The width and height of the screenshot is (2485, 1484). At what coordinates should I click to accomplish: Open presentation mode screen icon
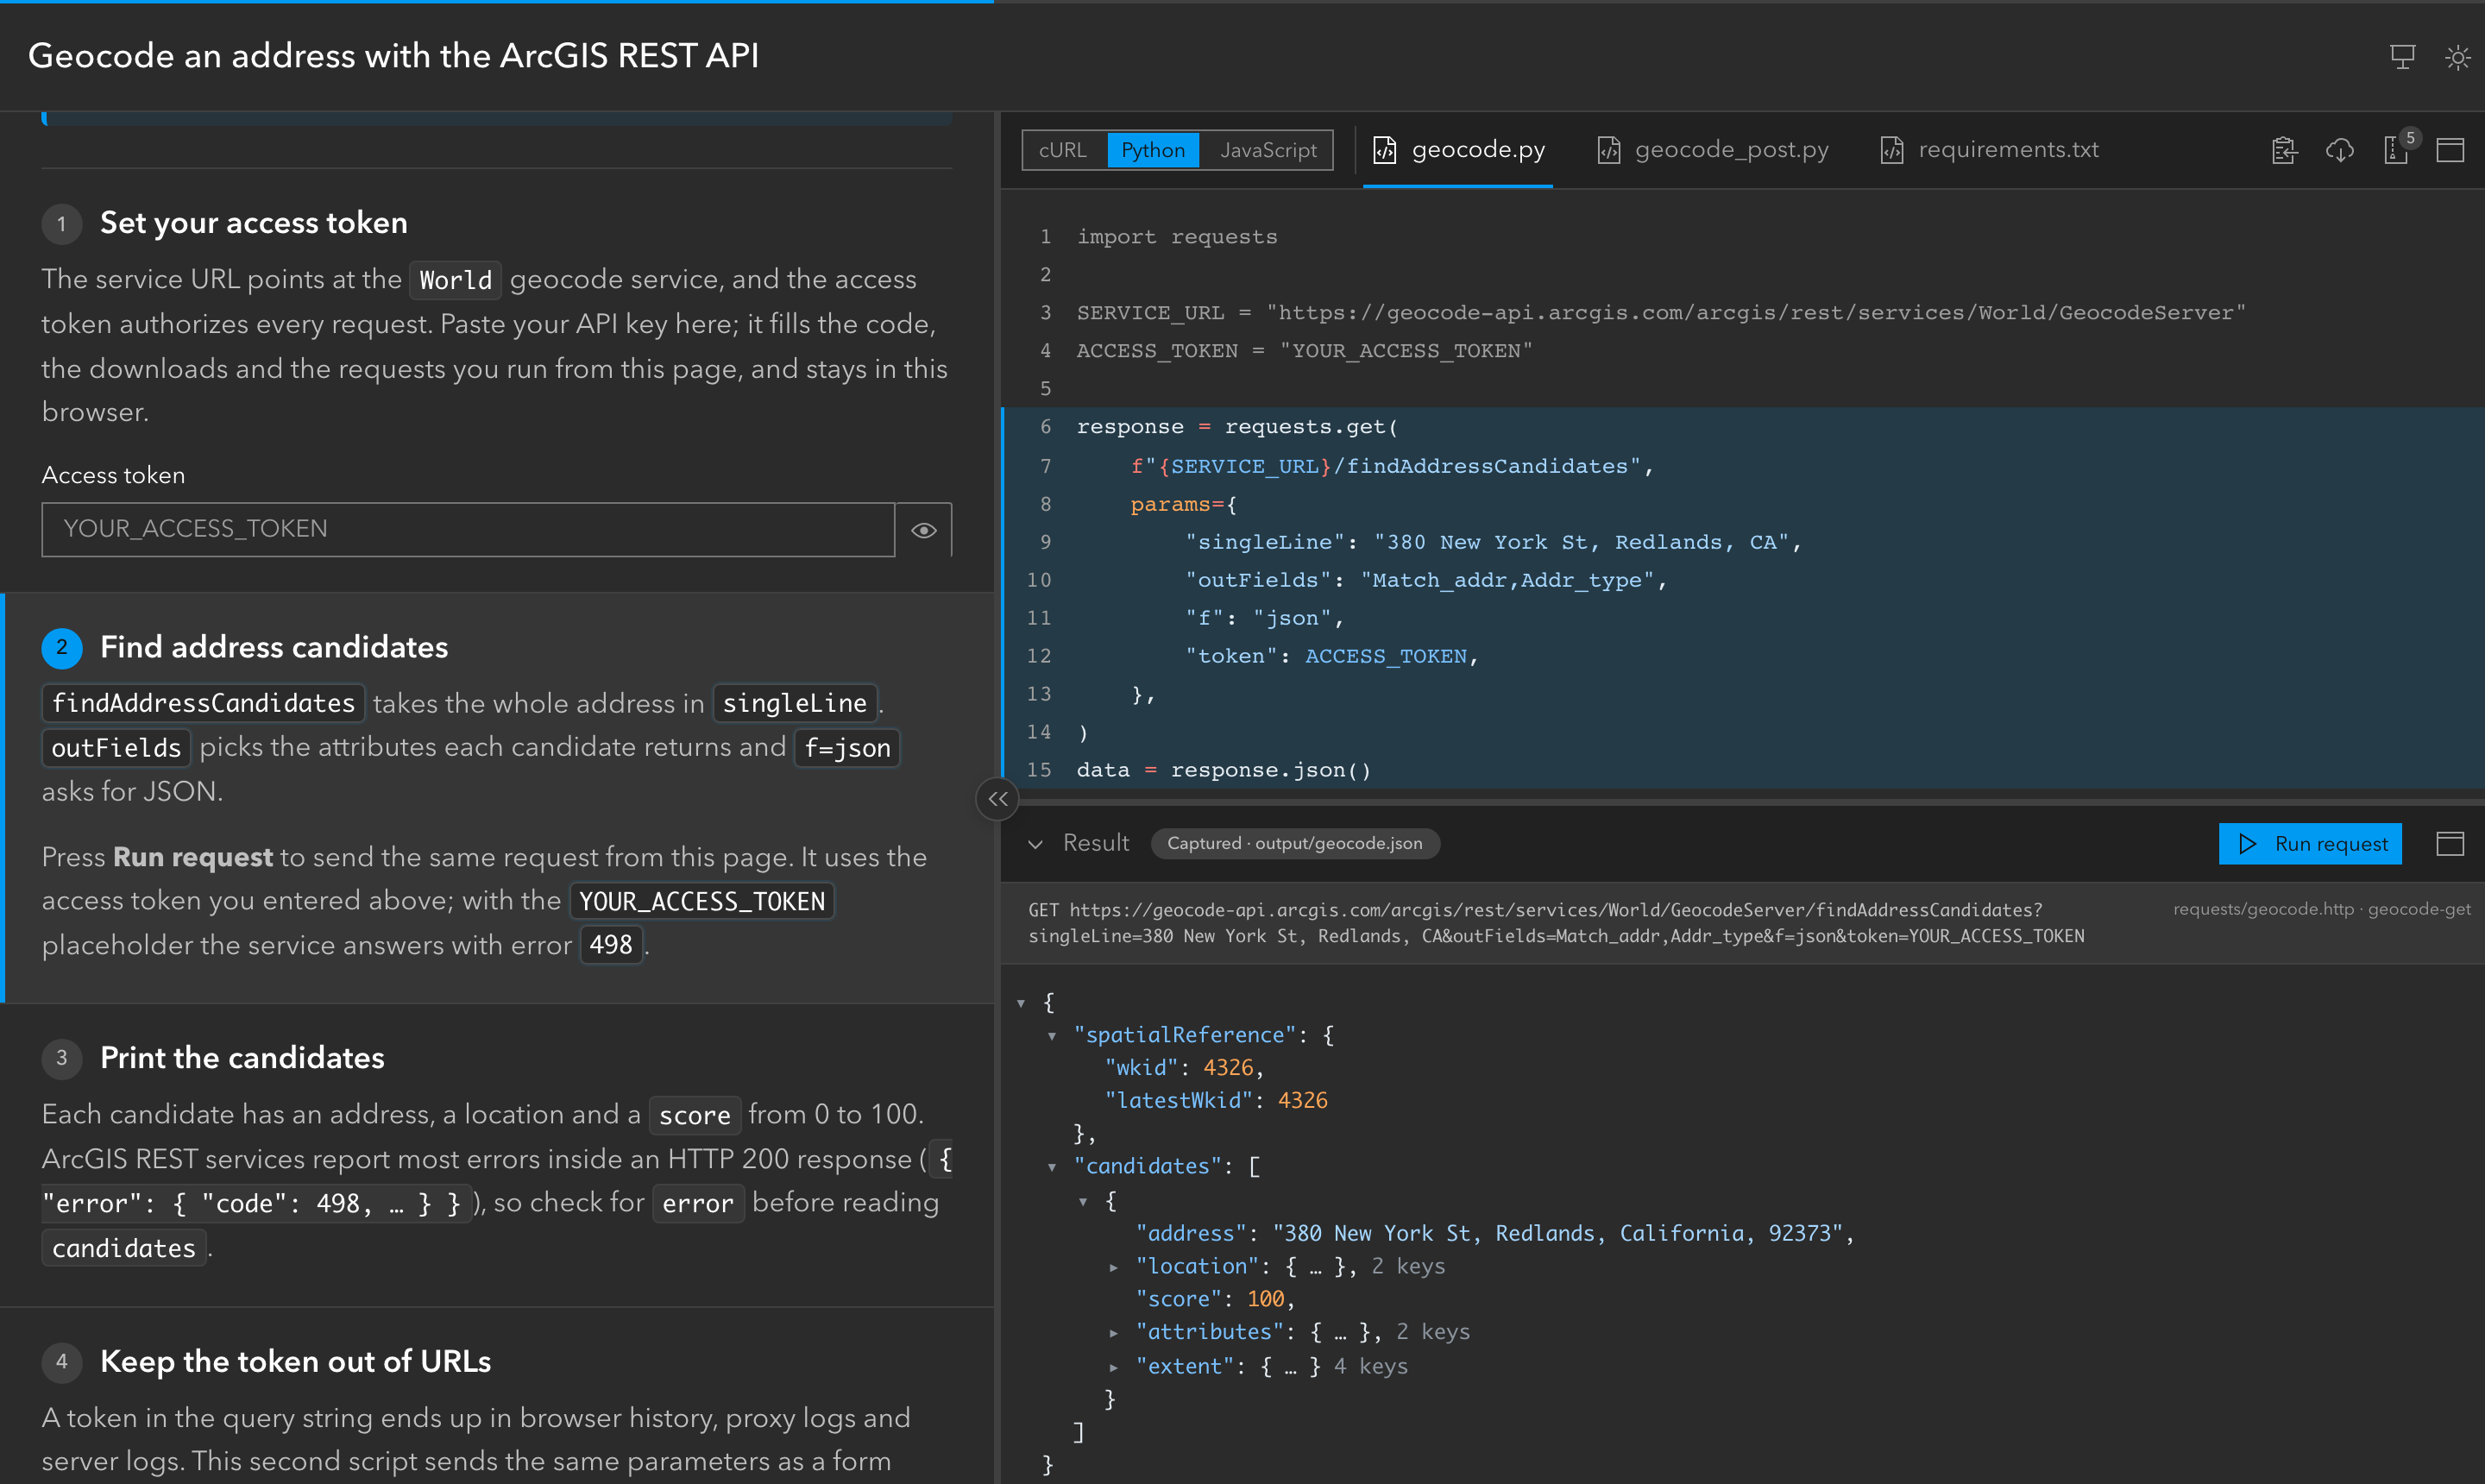coord(2402,57)
